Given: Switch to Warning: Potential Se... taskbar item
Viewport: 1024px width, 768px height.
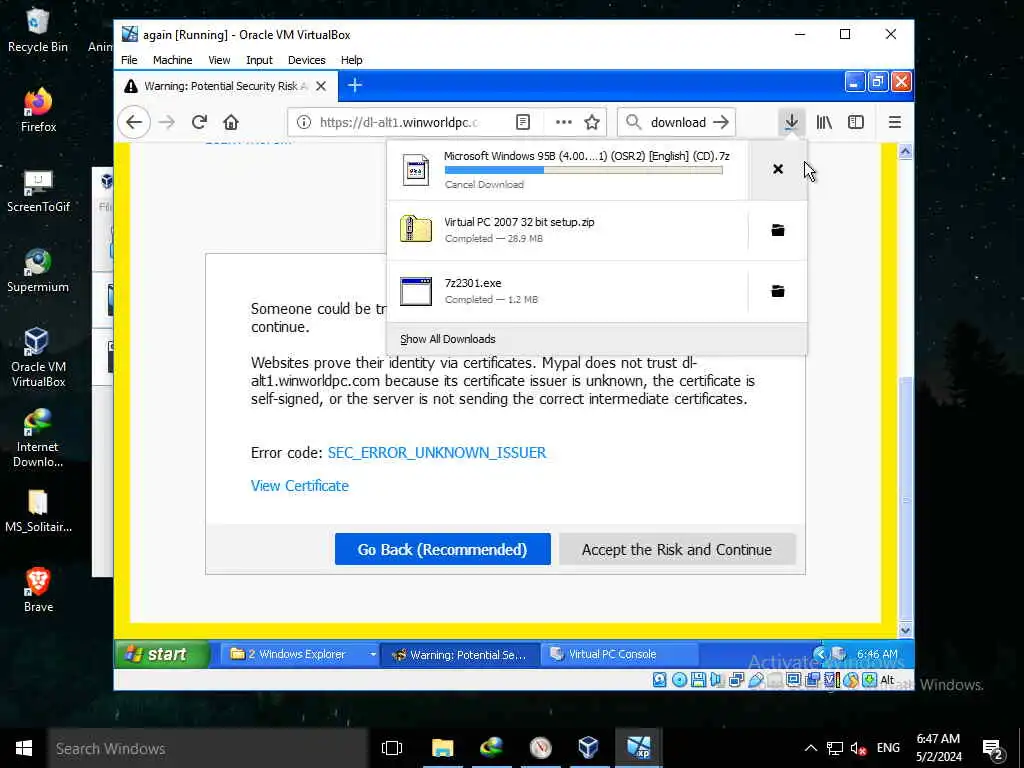Looking at the screenshot, I should (x=460, y=654).
